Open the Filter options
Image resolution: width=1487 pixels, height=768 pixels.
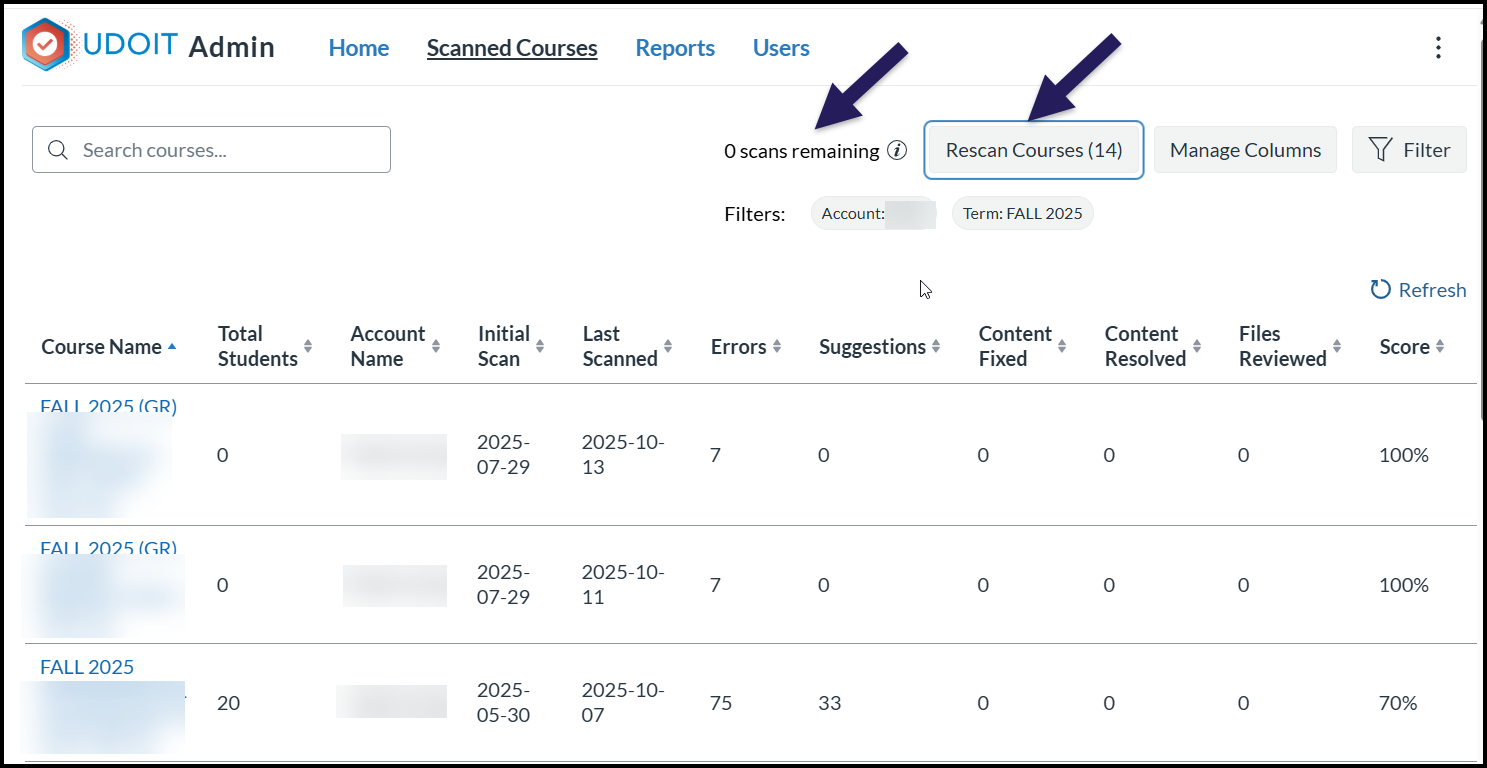pos(1409,148)
